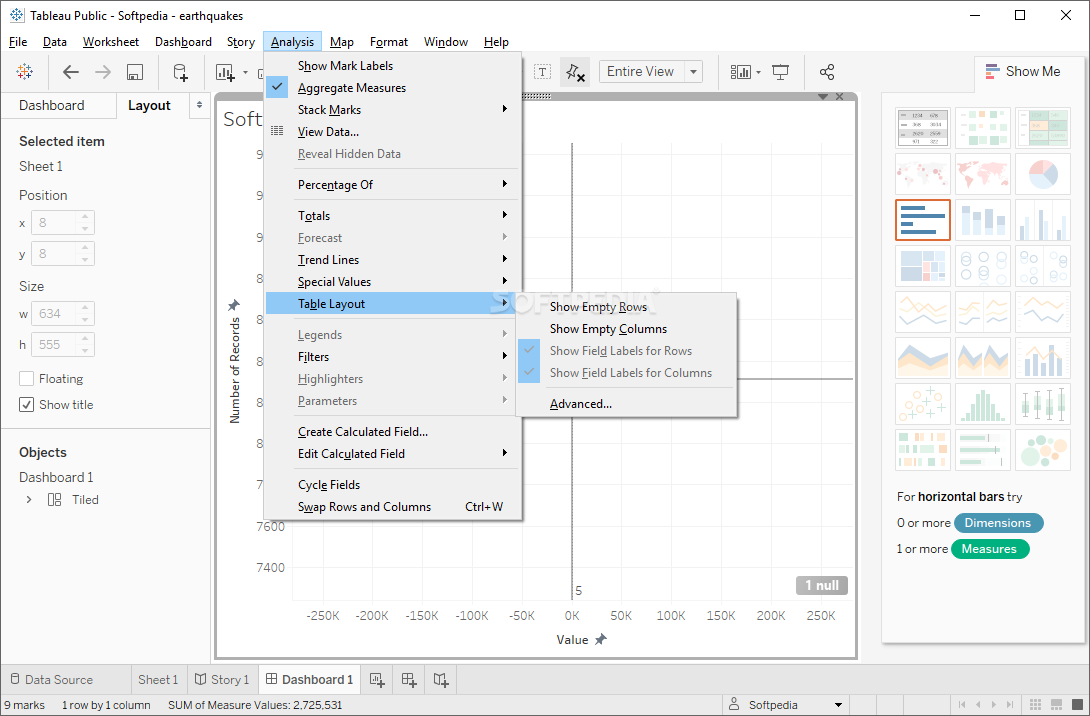This screenshot has height=716, width=1090.
Task: Click the x position input field
Action: pos(56,223)
